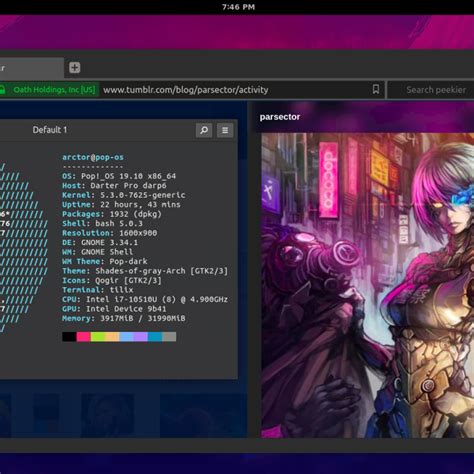Open the cyberpunk artwork post image

367,285
